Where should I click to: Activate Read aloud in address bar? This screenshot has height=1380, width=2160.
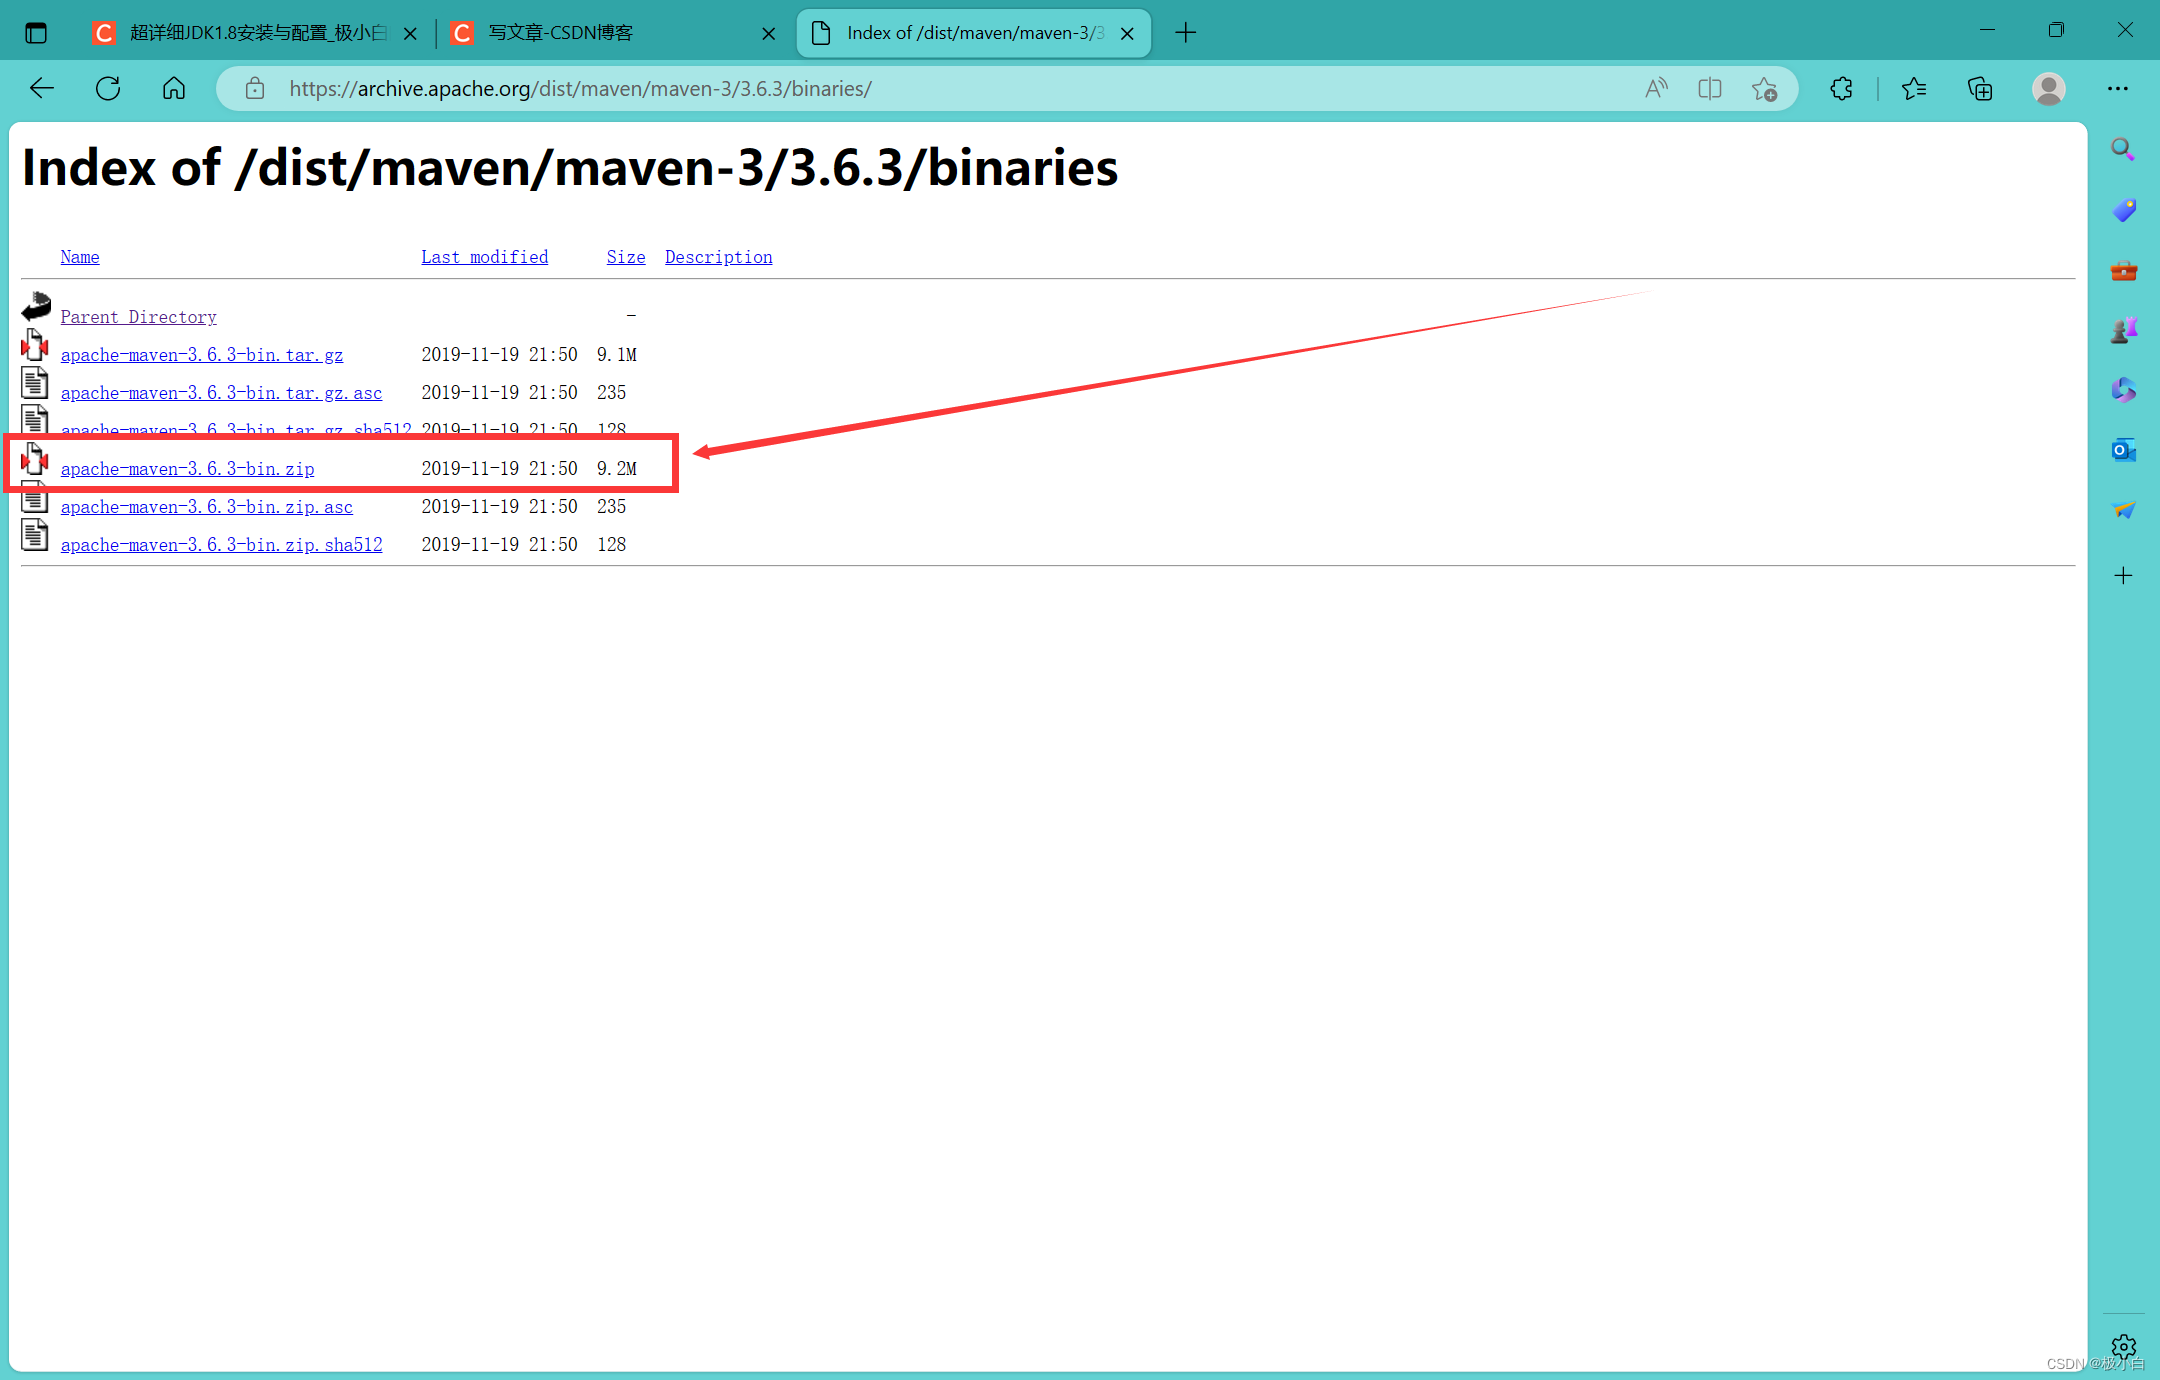(1656, 89)
